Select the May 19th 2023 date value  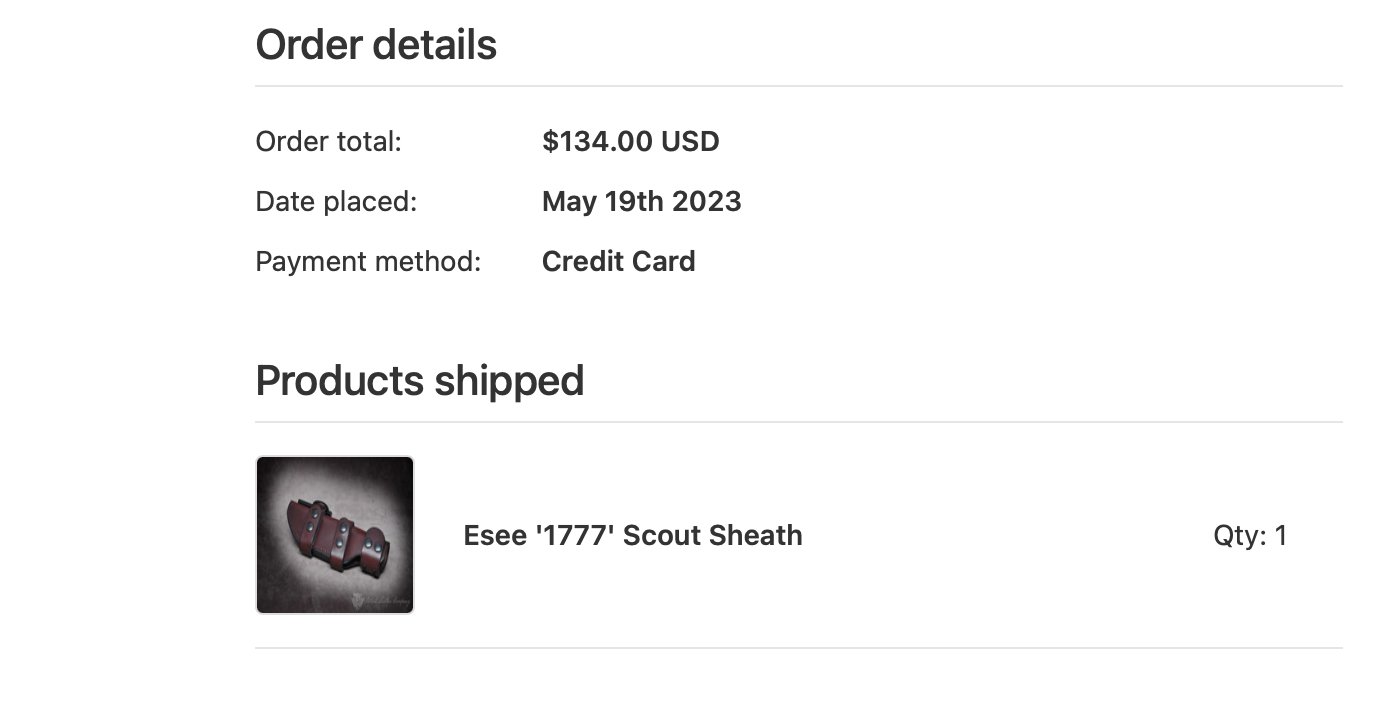pyautogui.click(x=642, y=202)
